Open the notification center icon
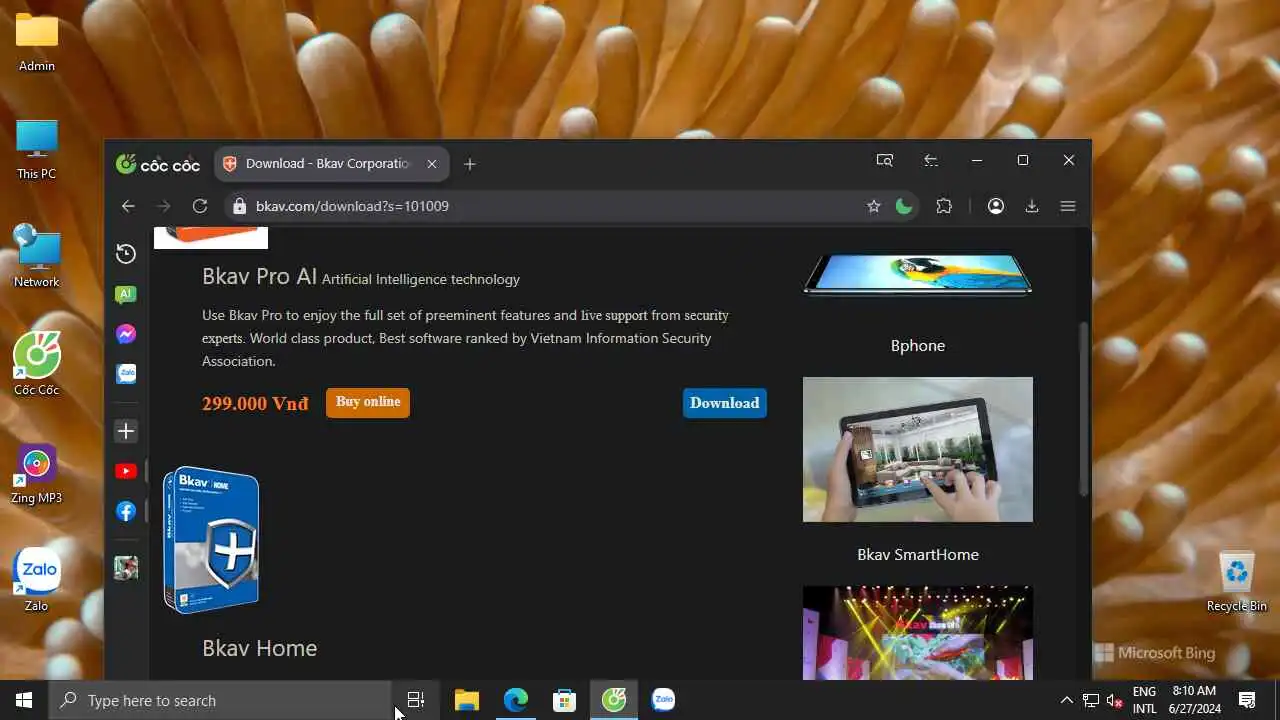The width and height of the screenshot is (1280, 720). (x=1247, y=700)
